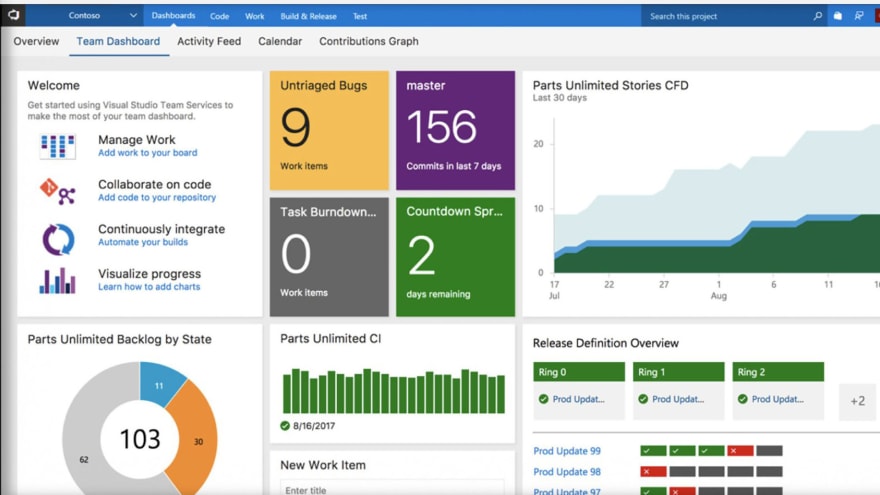This screenshot has width=880, height=495.
Task: Click the red failed box in Prod Update 99 row
Action: coord(740,451)
